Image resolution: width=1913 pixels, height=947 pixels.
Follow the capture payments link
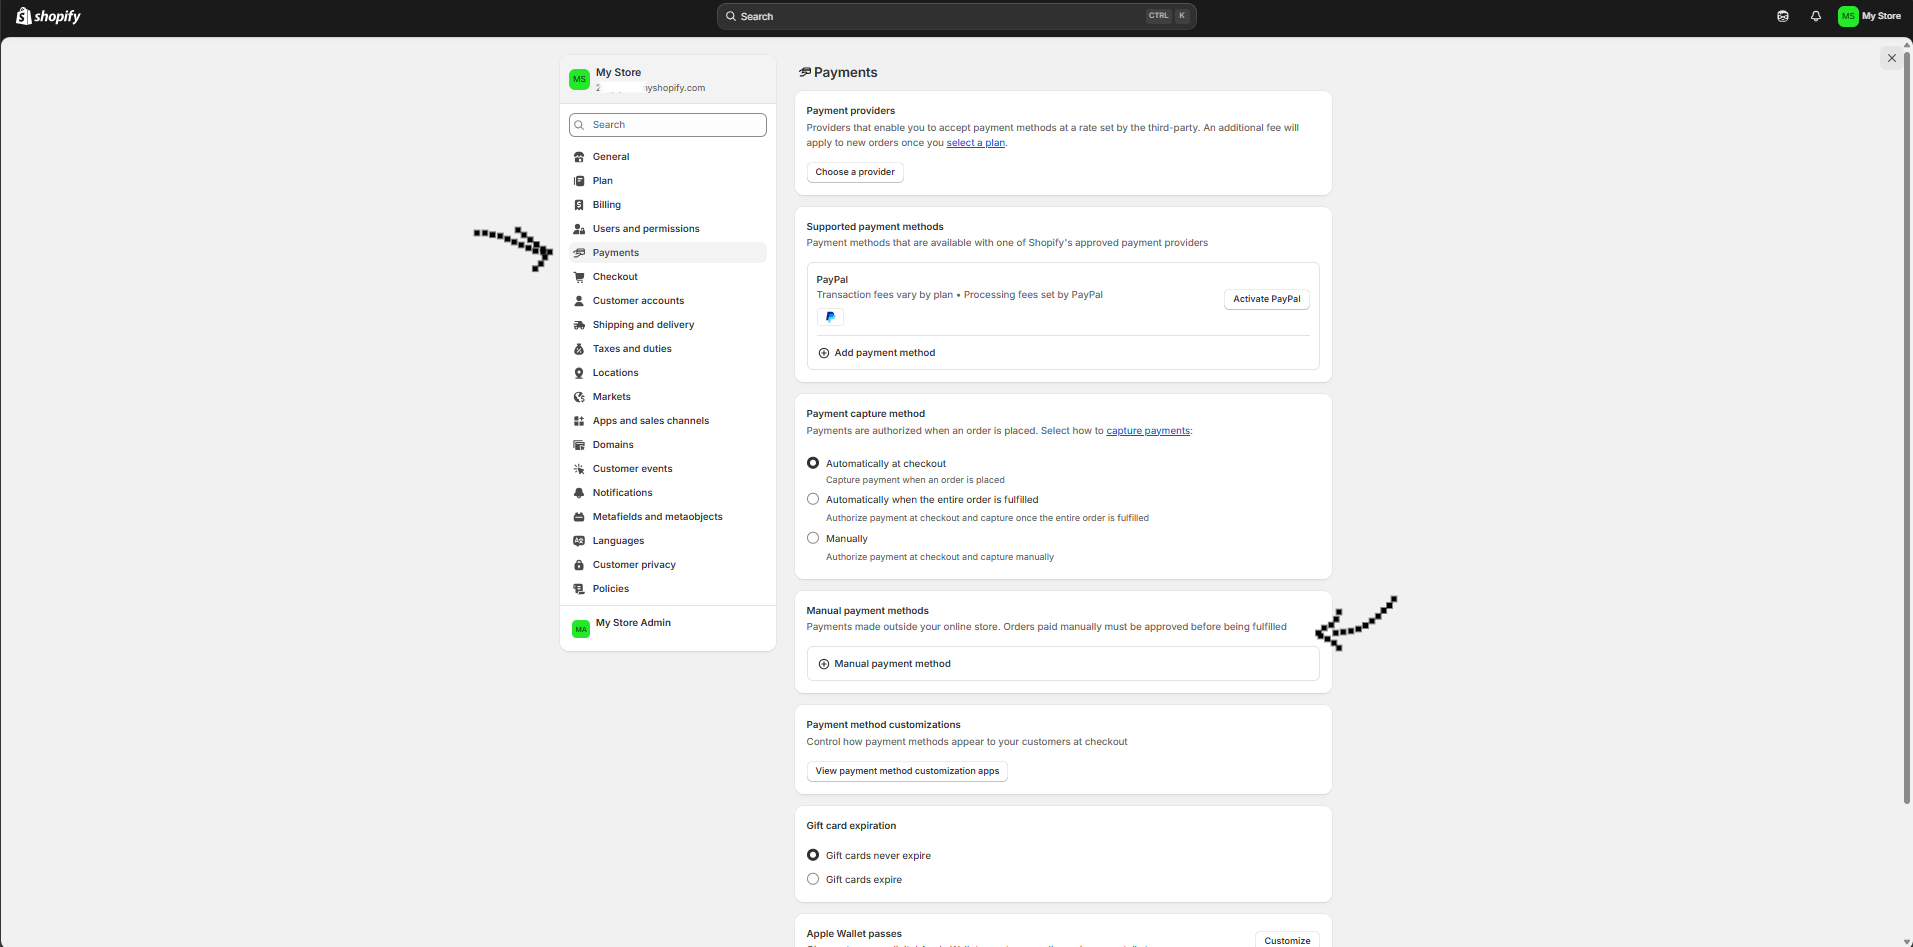pos(1148,431)
